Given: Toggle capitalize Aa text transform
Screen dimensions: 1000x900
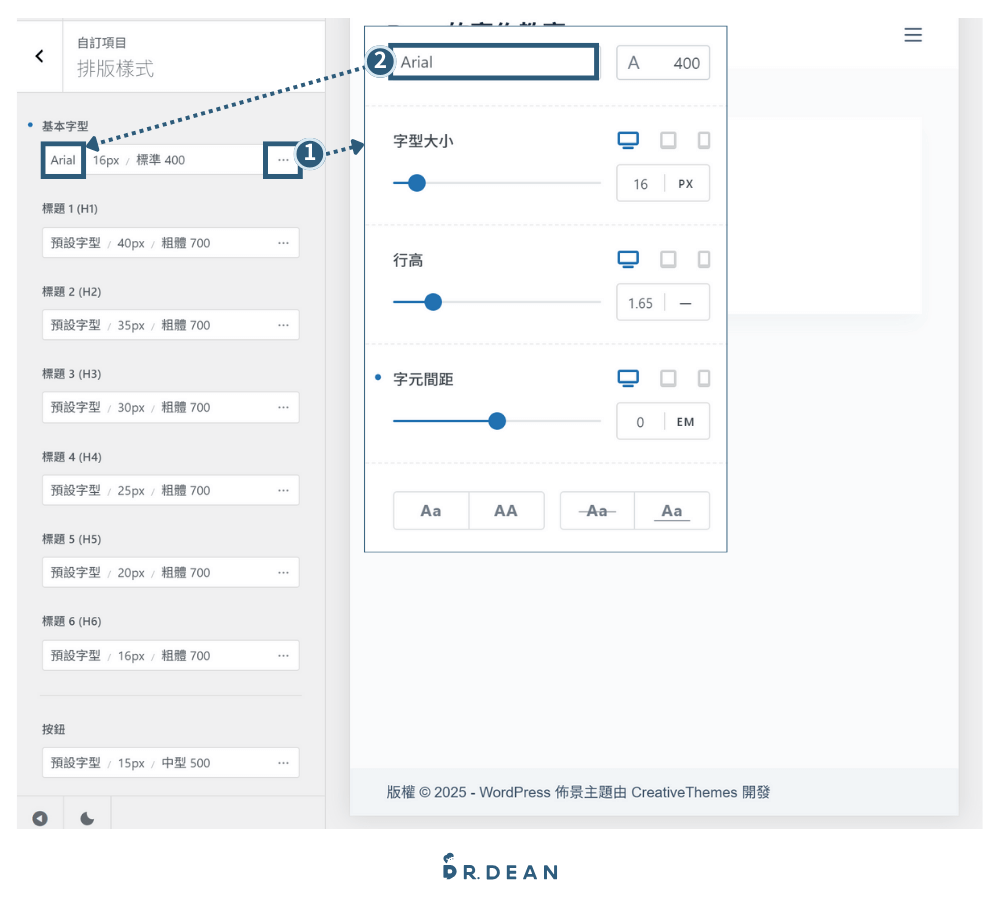Looking at the screenshot, I should click(x=430, y=510).
